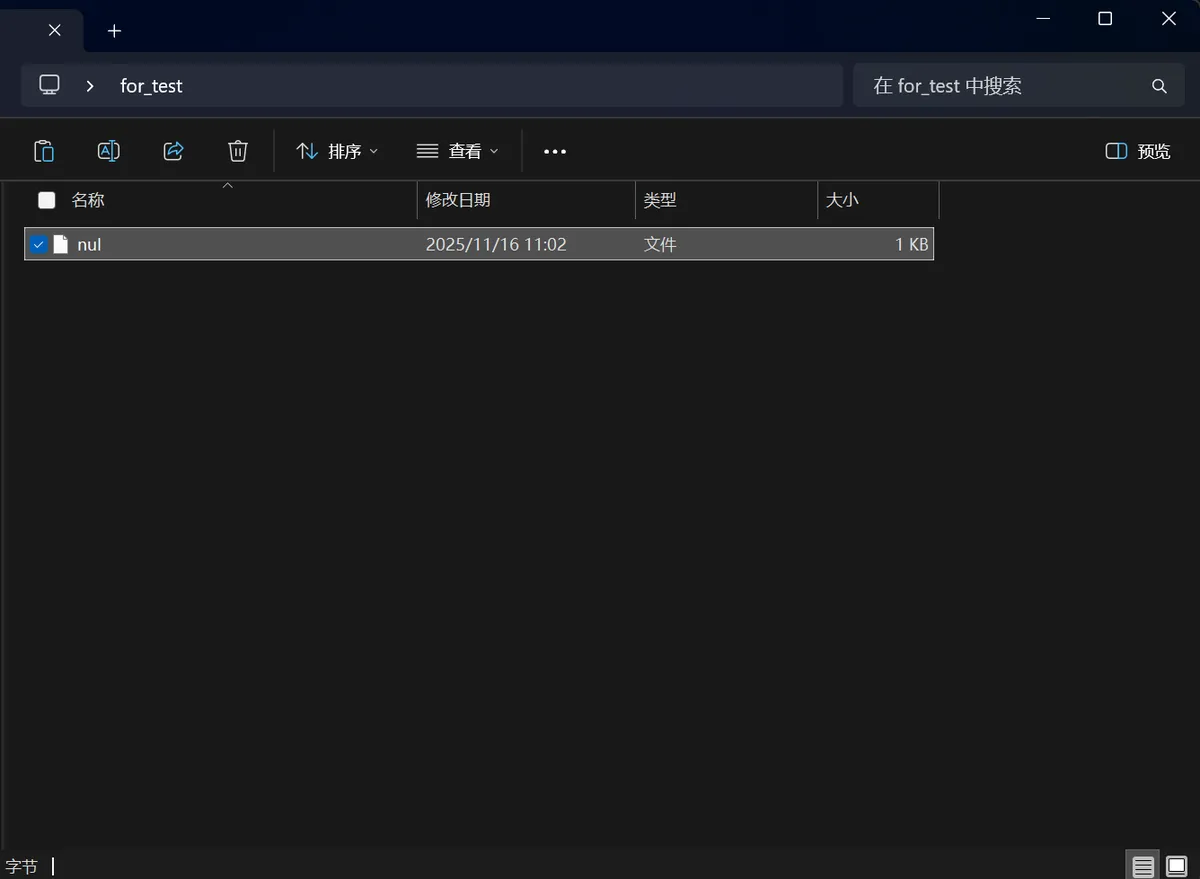Expand the 排序 sort dropdown

(338, 151)
